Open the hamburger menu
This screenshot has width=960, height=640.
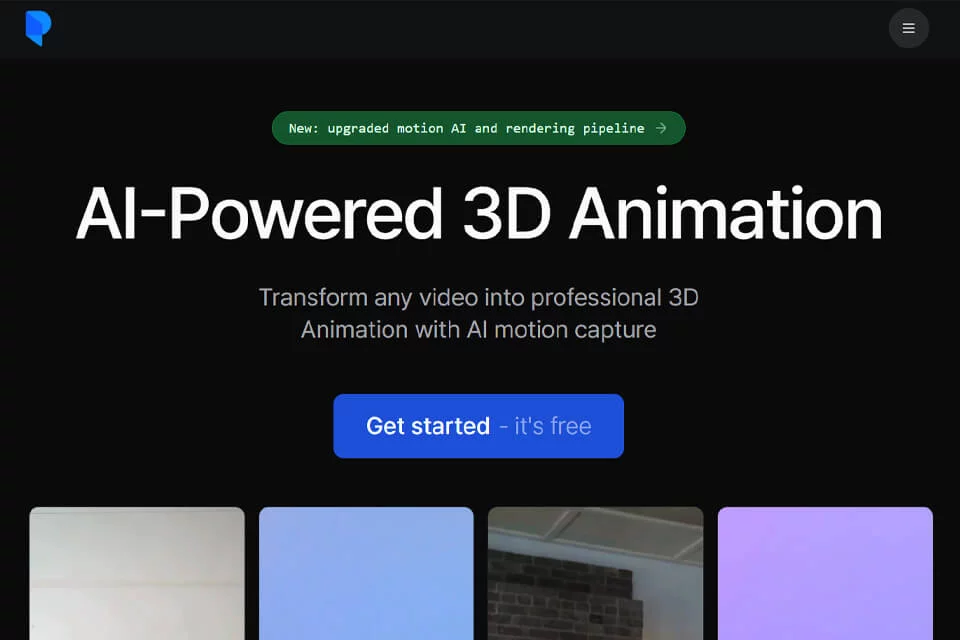pos(909,28)
